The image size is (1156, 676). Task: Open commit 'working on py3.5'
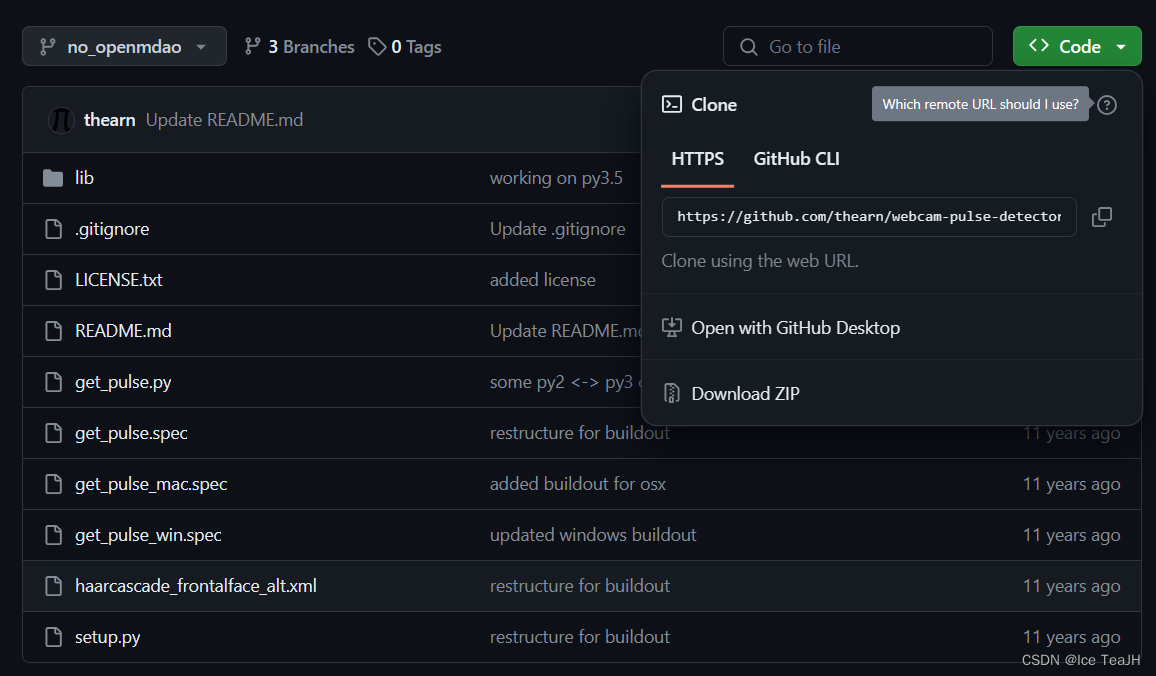(556, 178)
